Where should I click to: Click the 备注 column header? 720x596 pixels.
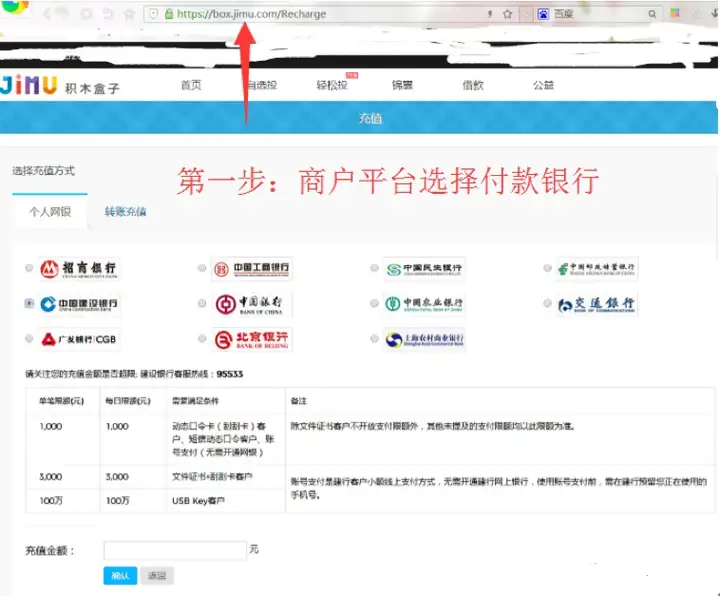[x=298, y=401]
